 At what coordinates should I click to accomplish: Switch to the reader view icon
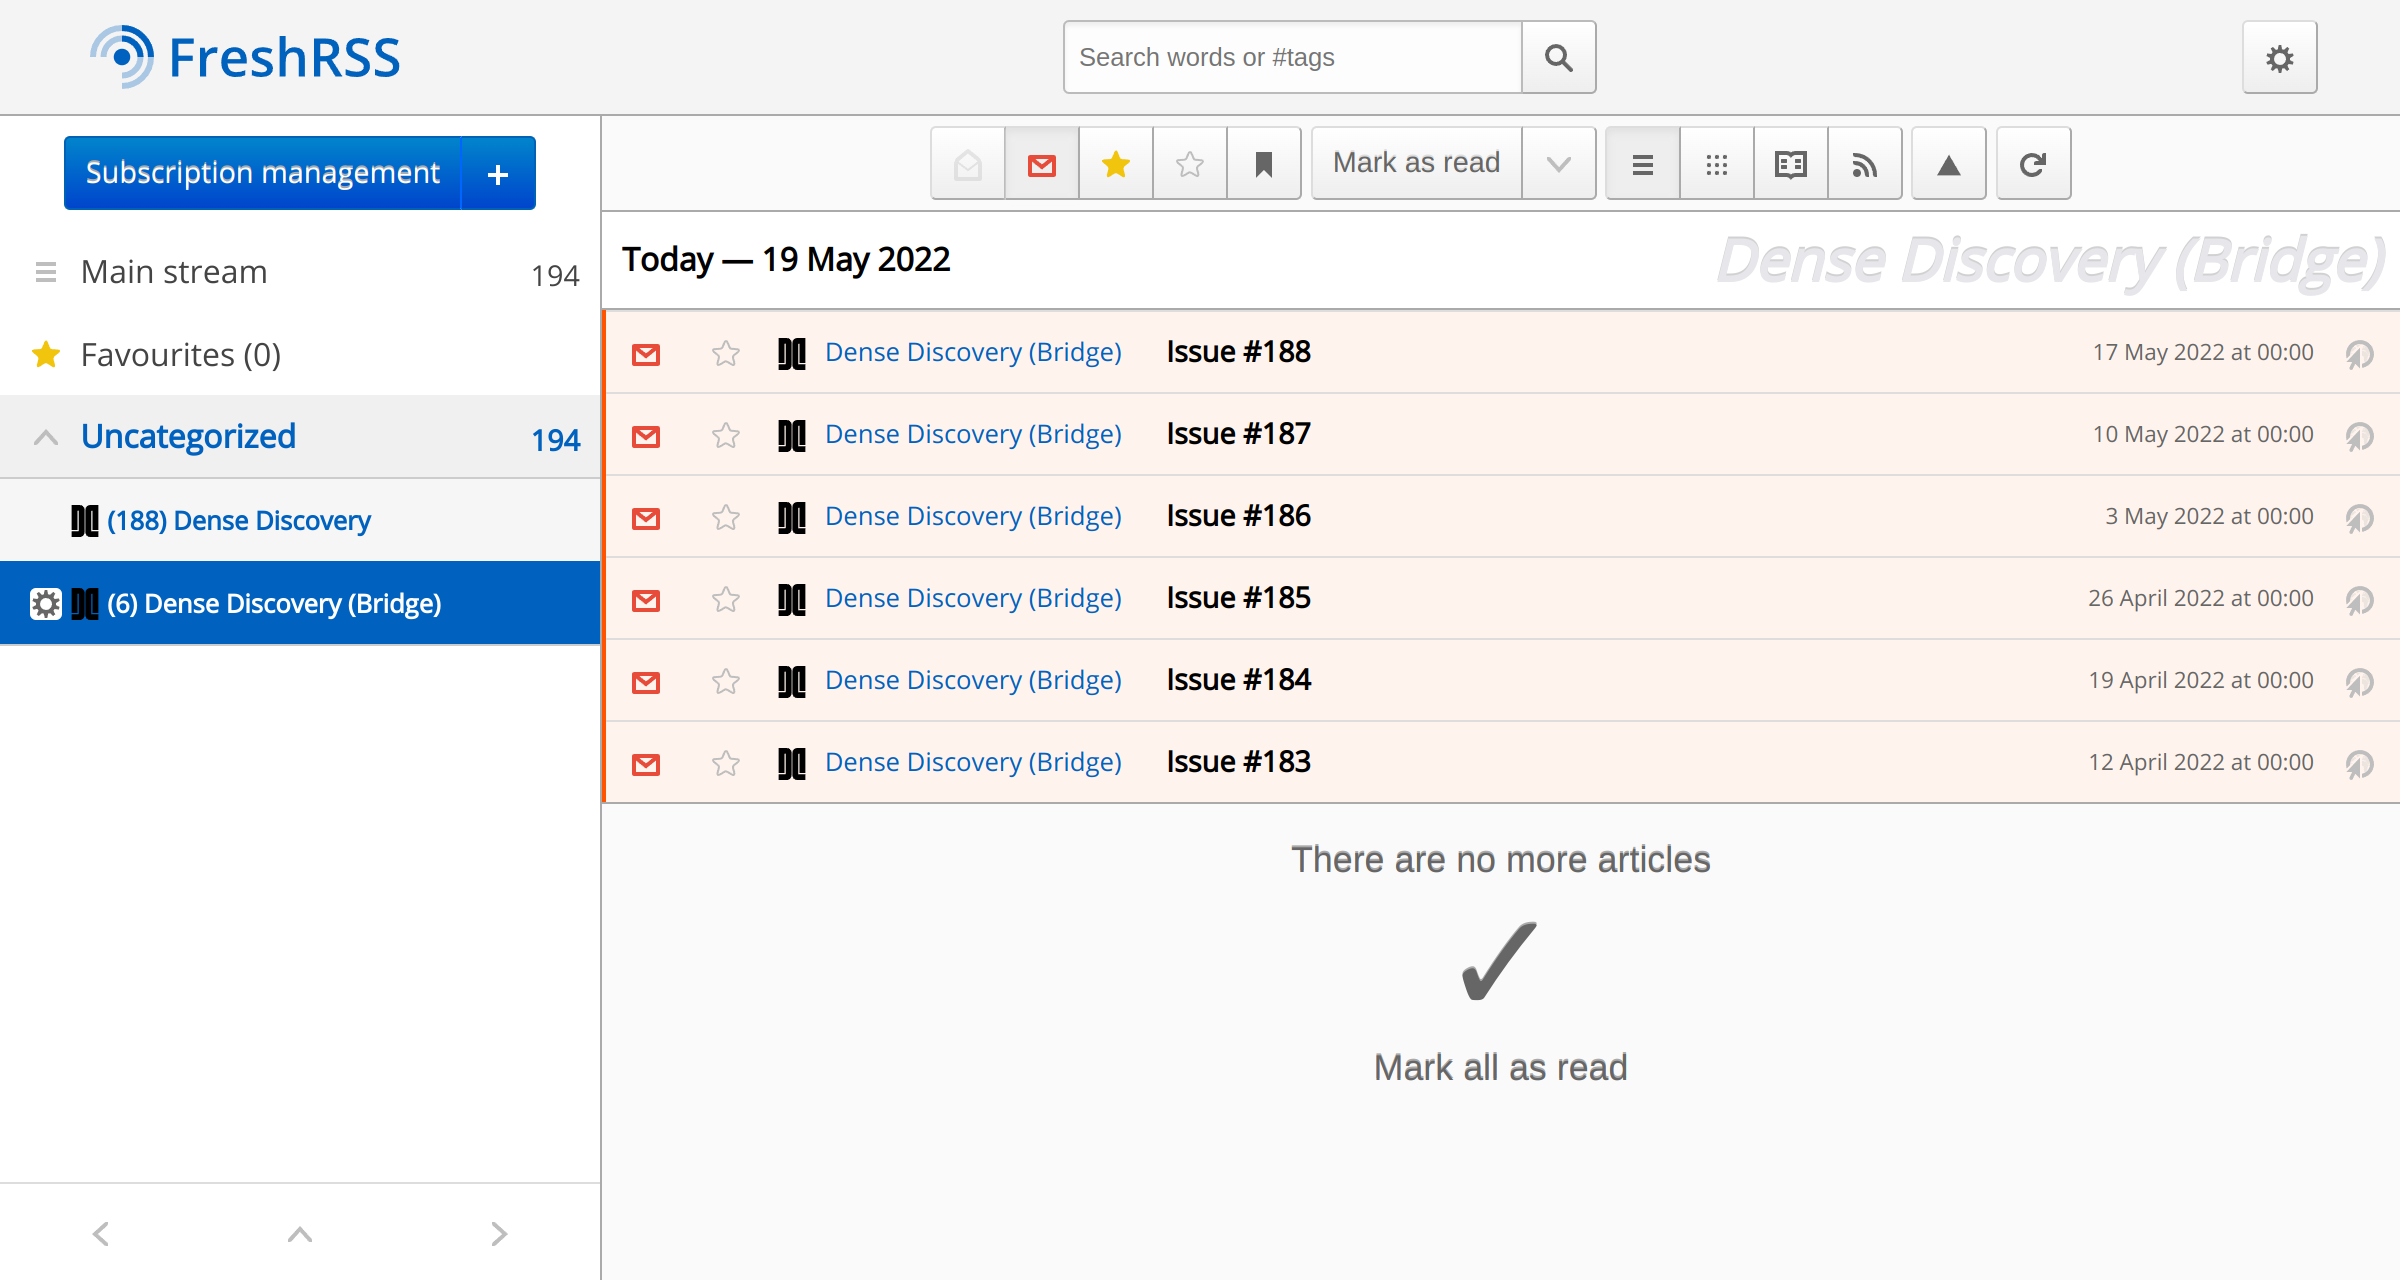click(1790, 164)
